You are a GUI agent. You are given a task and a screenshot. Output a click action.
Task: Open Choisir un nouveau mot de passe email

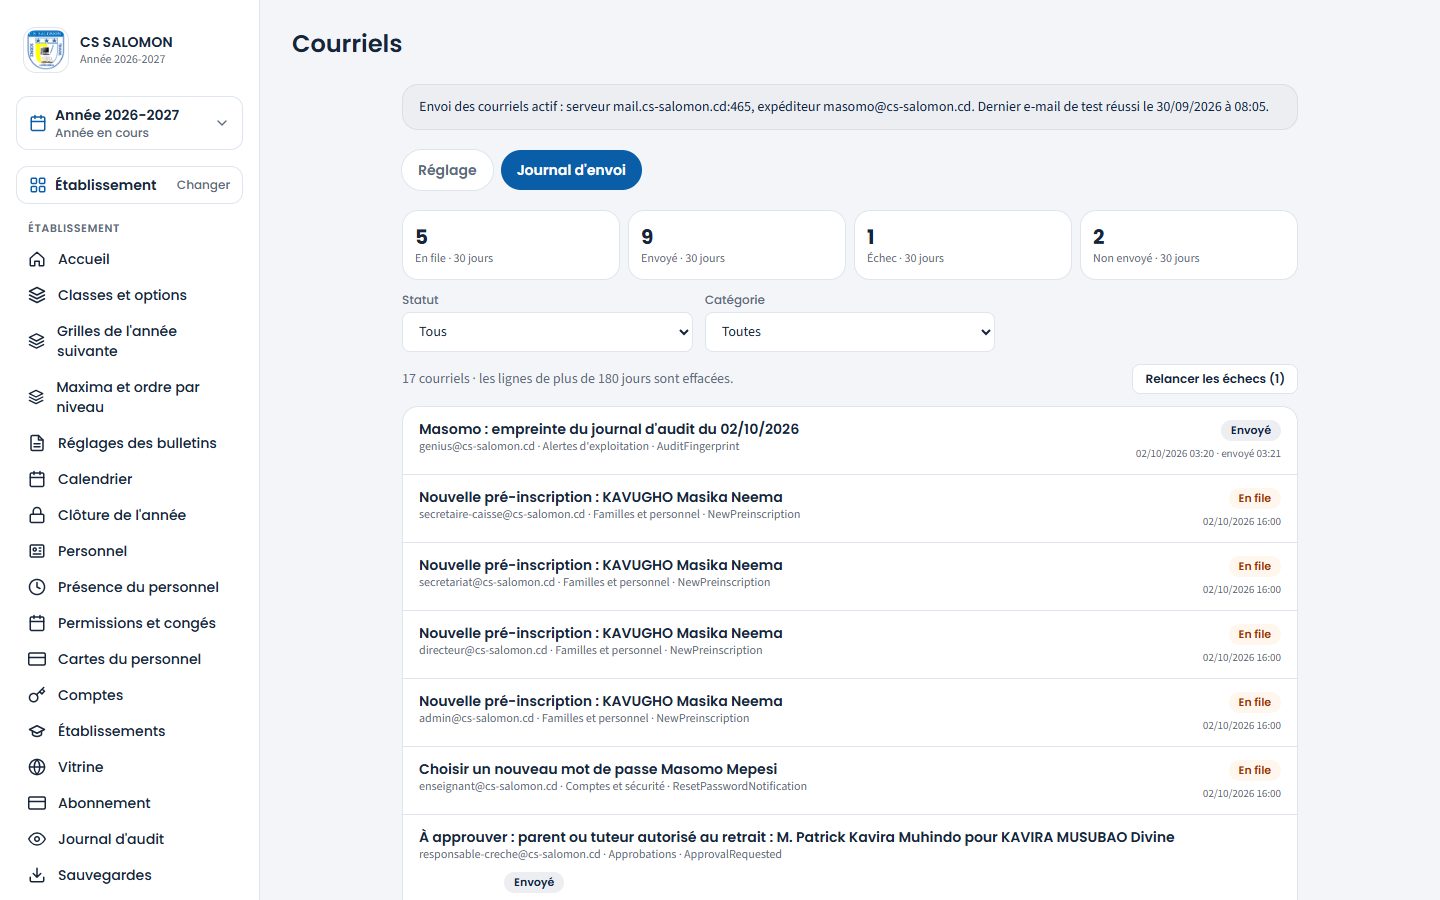coord(850,781)
